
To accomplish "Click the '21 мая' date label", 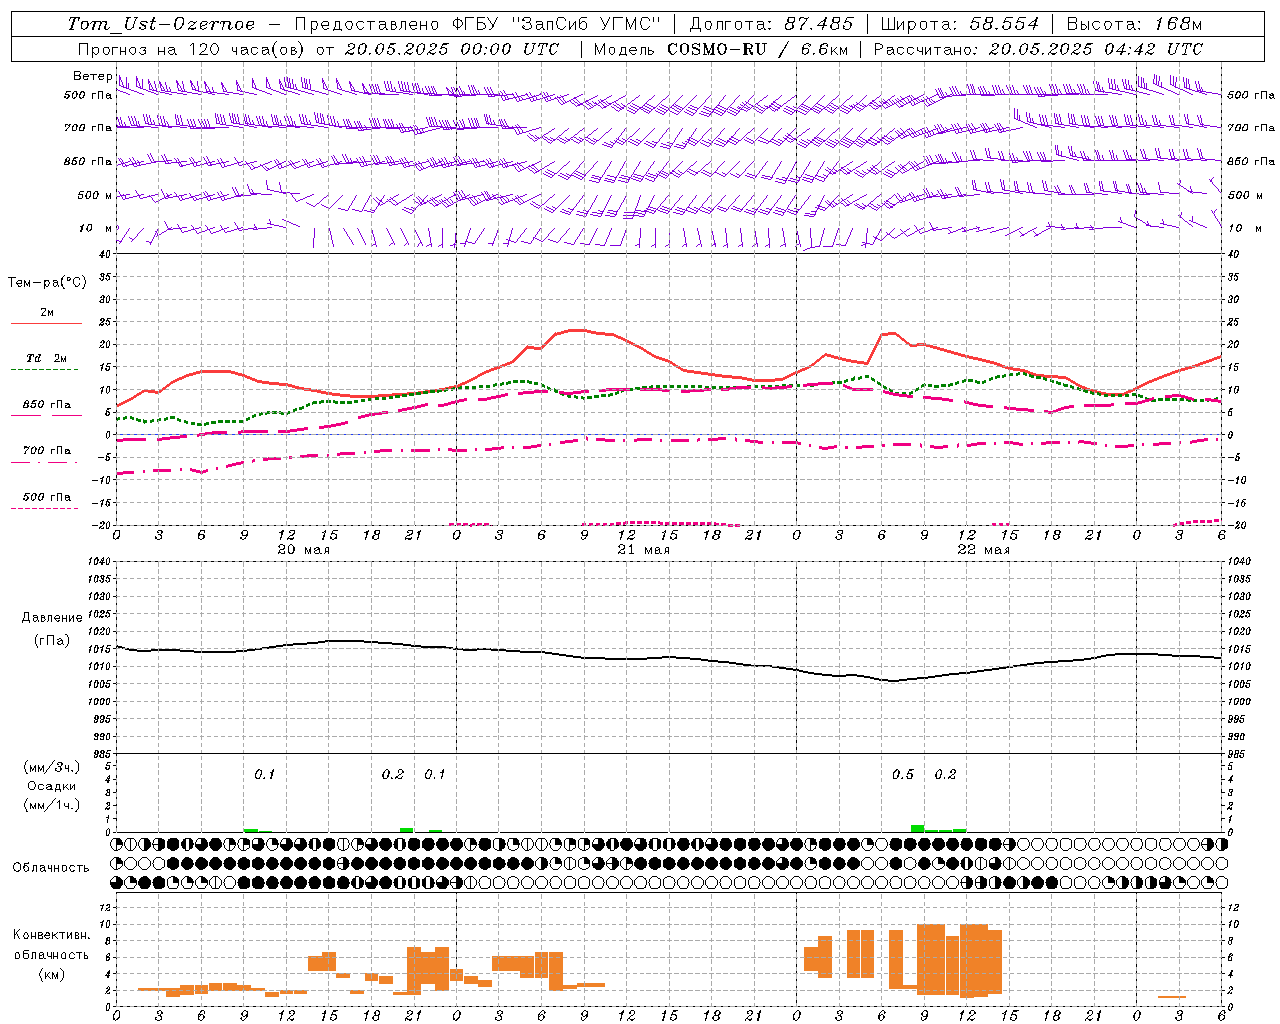I will click(x=643, y=550).
